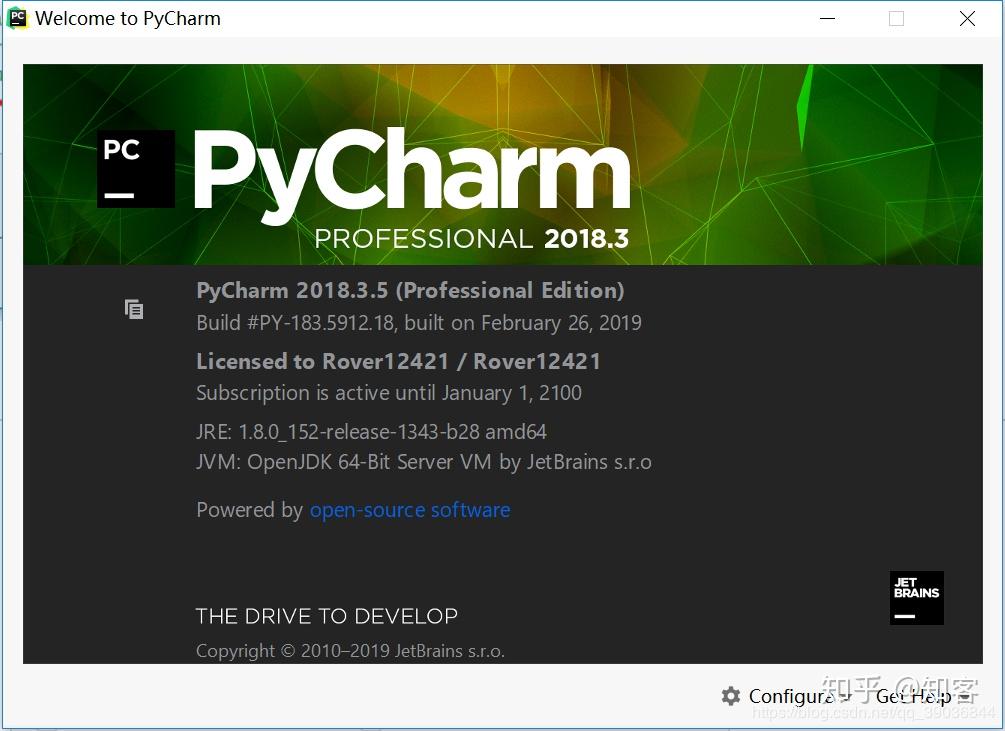Click the THE DRIVE TO DEVELOP slogan
This screenshot has width=1005, height=731.
point(326,616)
